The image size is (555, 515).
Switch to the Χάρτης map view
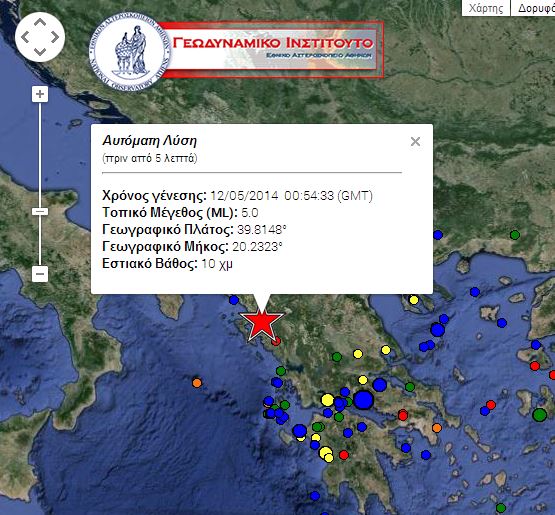(x=486, y=8)
